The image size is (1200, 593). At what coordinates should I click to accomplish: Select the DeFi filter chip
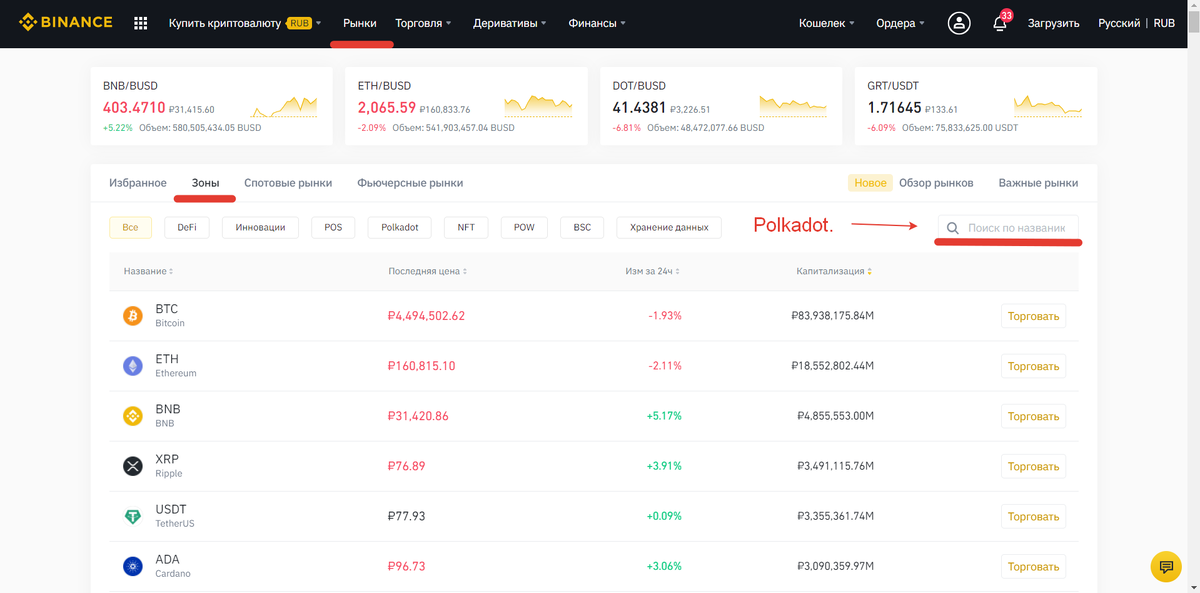187,227
